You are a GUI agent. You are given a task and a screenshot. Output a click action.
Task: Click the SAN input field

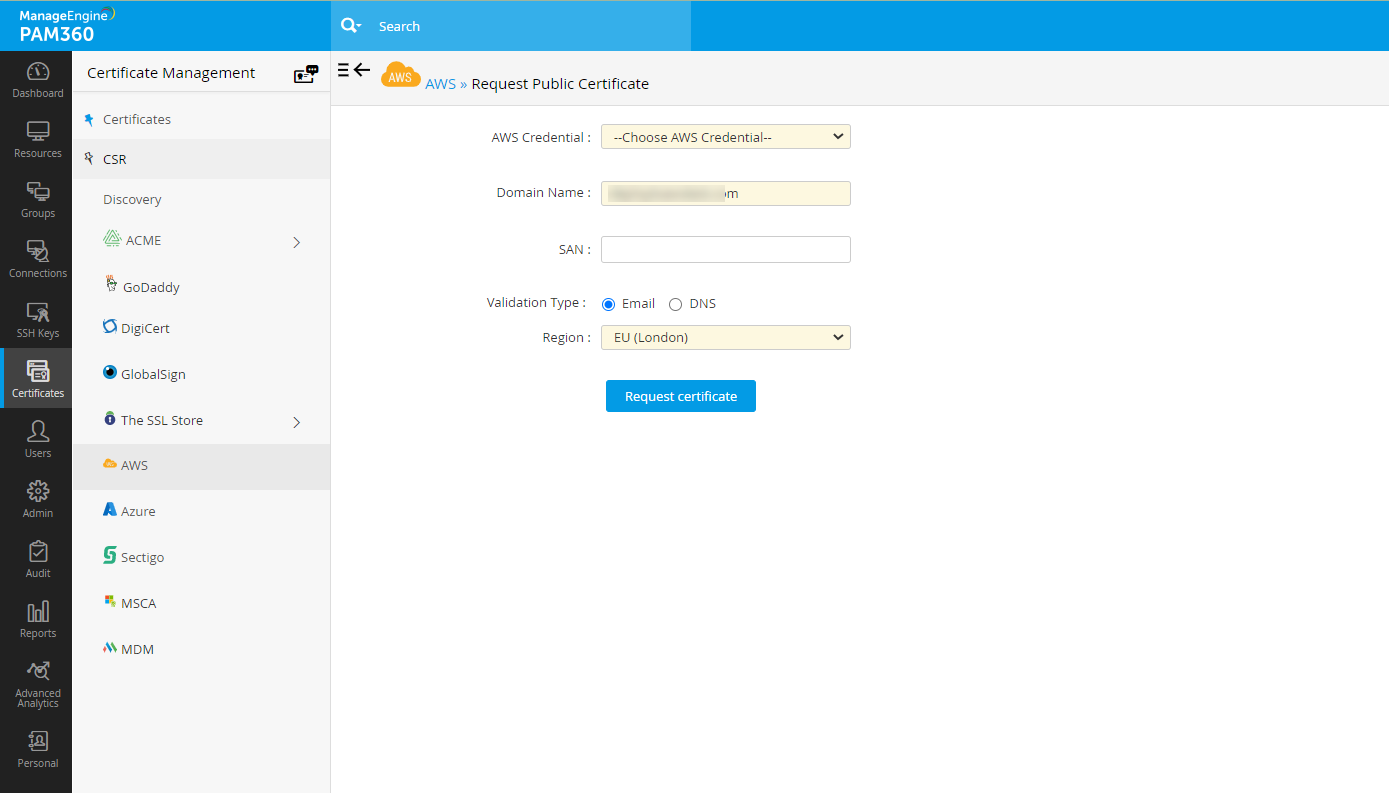tap(725, 249)
